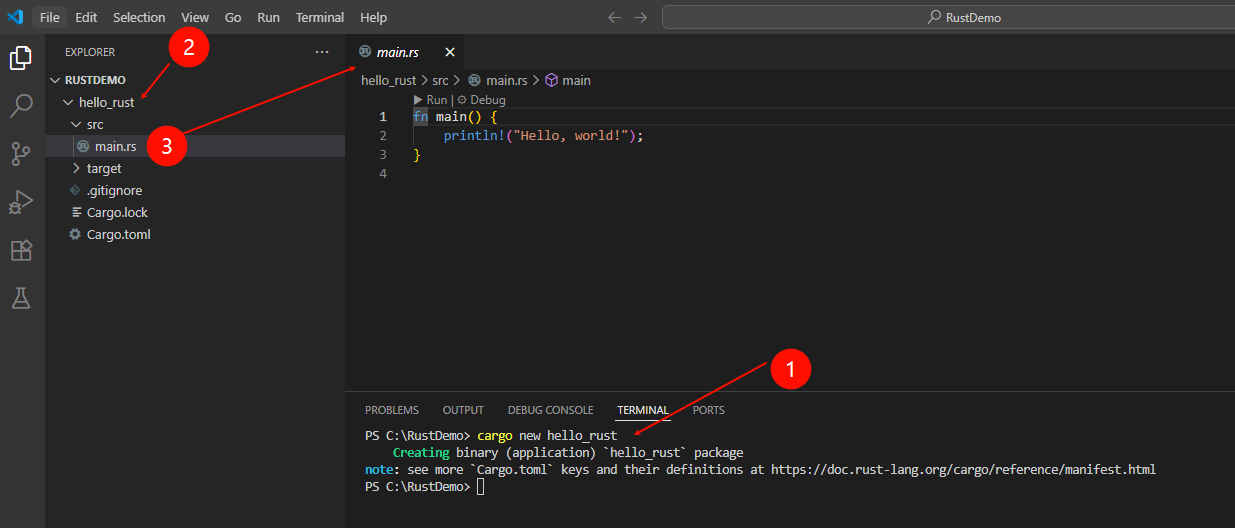Viewport: 1235px width, 528px height.
Task: Open the View menu
Action: pyautogui.click(x=195, y=17)
